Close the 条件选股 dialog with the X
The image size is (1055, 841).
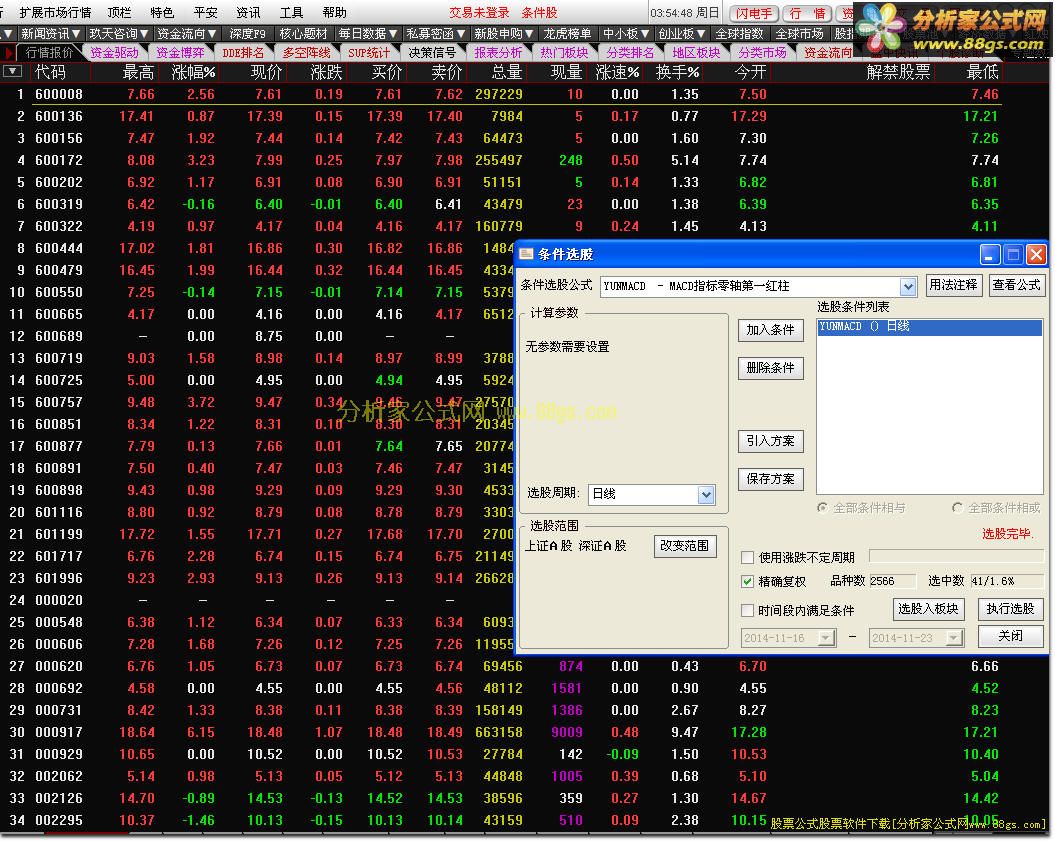[1036, 254]
